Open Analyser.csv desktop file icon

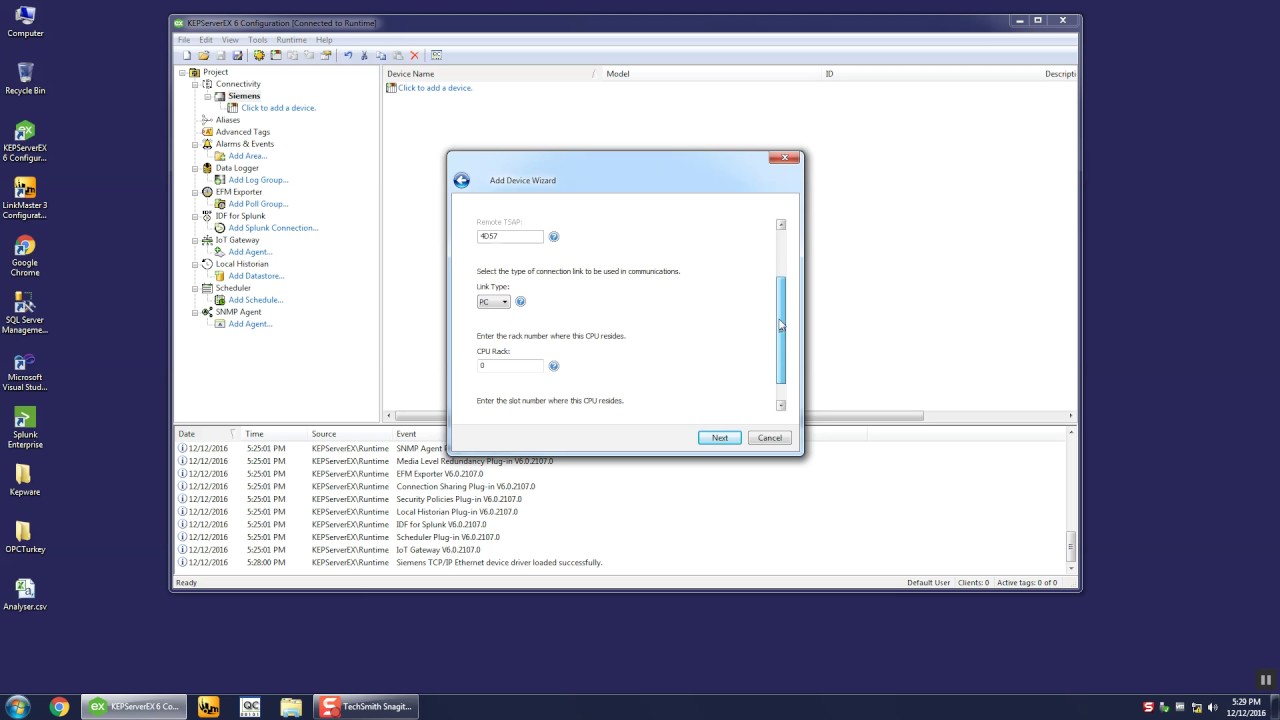pos(25,595)
